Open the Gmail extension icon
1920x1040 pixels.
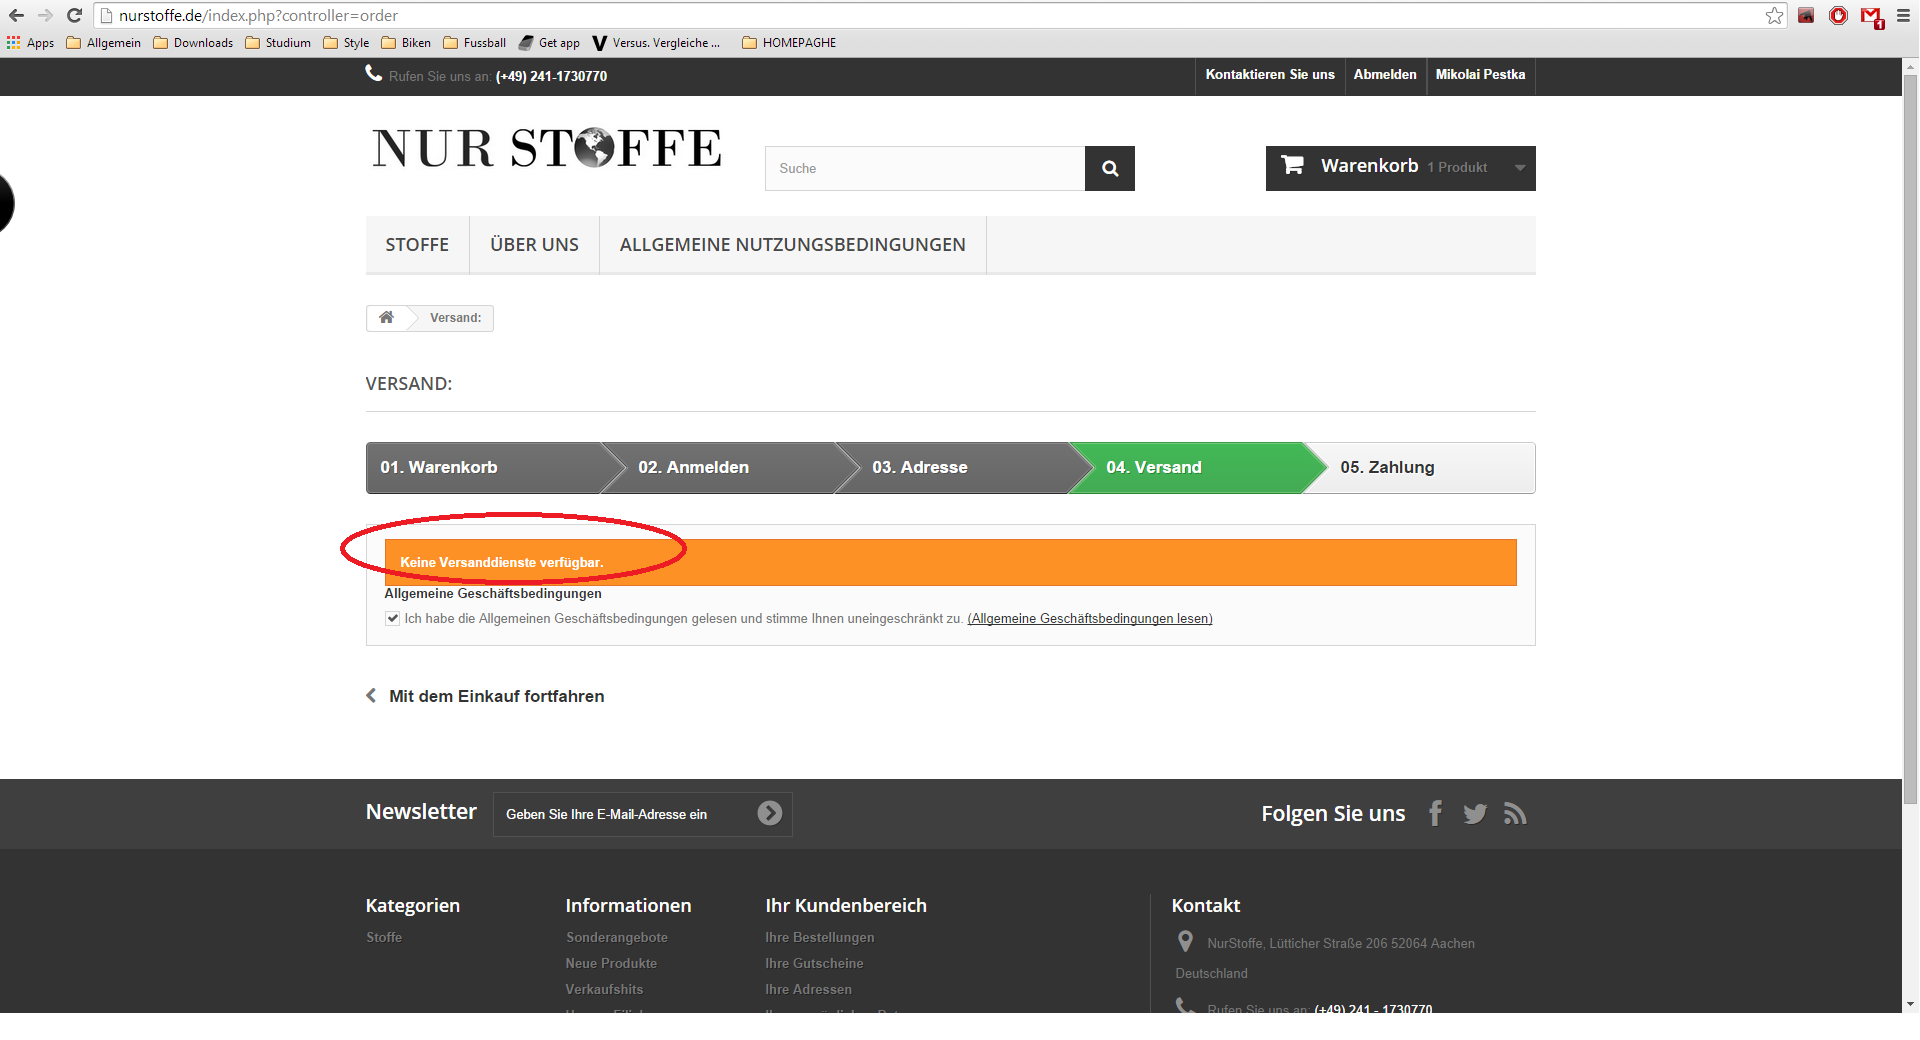pos(1871,16)
